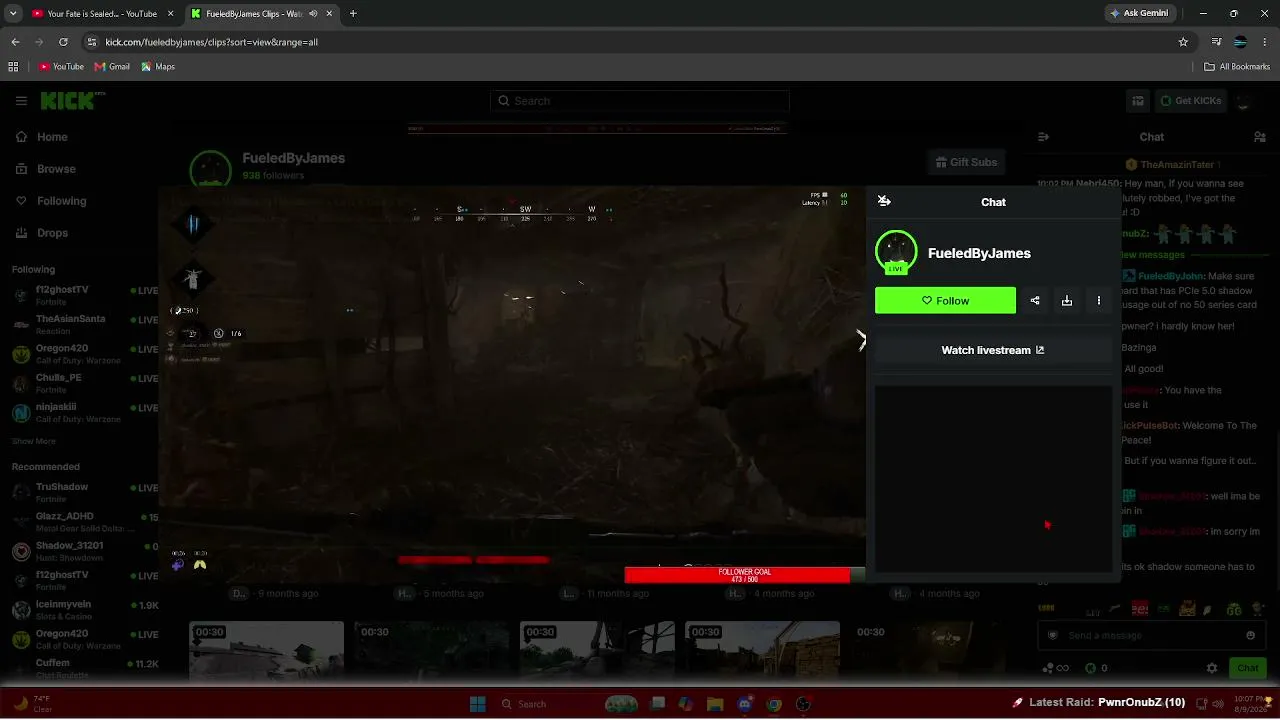The width and height of the screenshot is (1280, 720).
Task: Click the green Chat send button
Action: (1248, 668)
